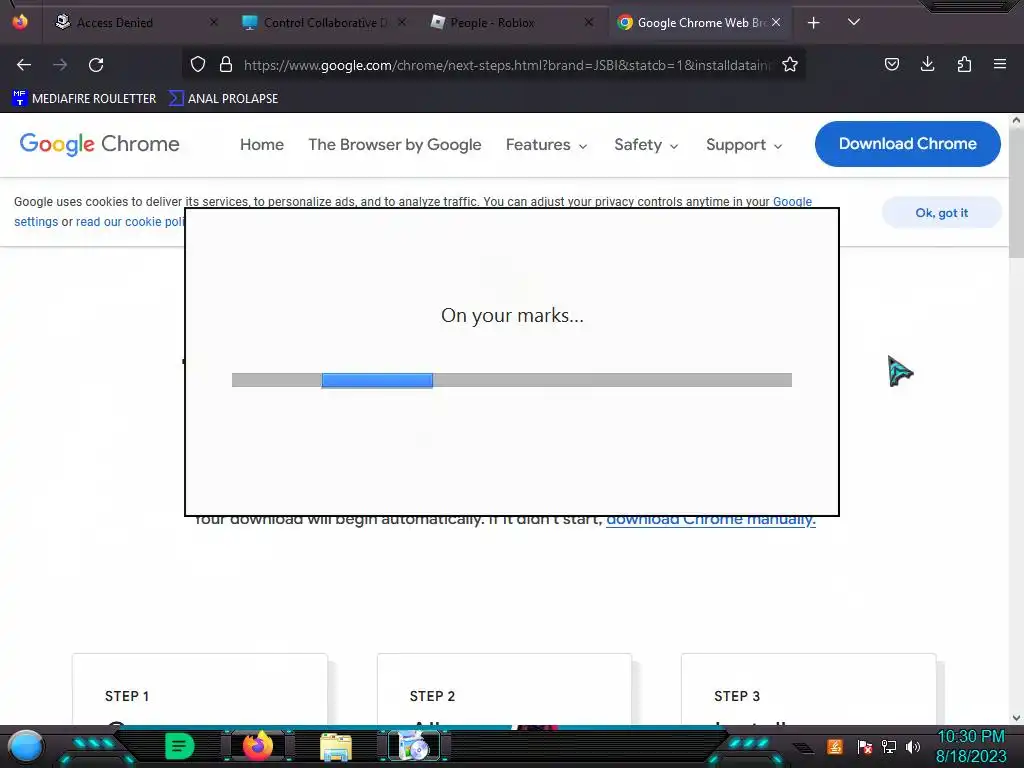Image resolution: width=1024 pixels, height=768 pixels.
Task: Open Firefox from the taskbar
Action: coord(257,746)
